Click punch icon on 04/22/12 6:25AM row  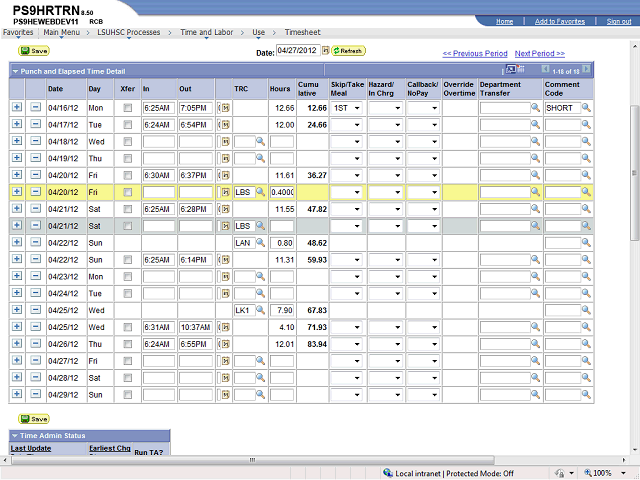click(x=224, y=260)
